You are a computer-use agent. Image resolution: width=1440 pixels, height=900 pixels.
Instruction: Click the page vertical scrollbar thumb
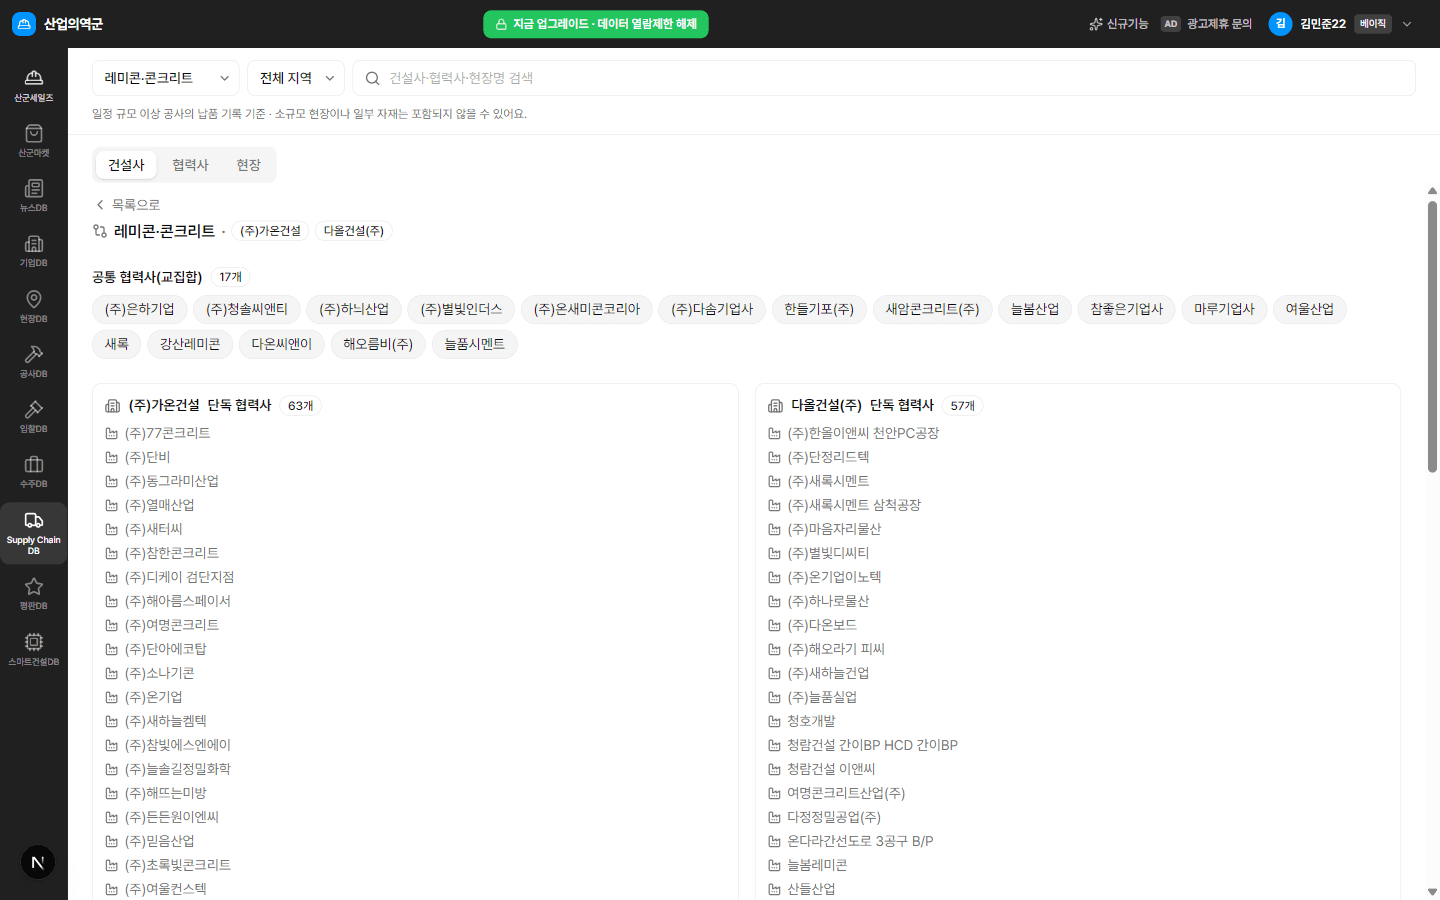[x=1432, y=337]
